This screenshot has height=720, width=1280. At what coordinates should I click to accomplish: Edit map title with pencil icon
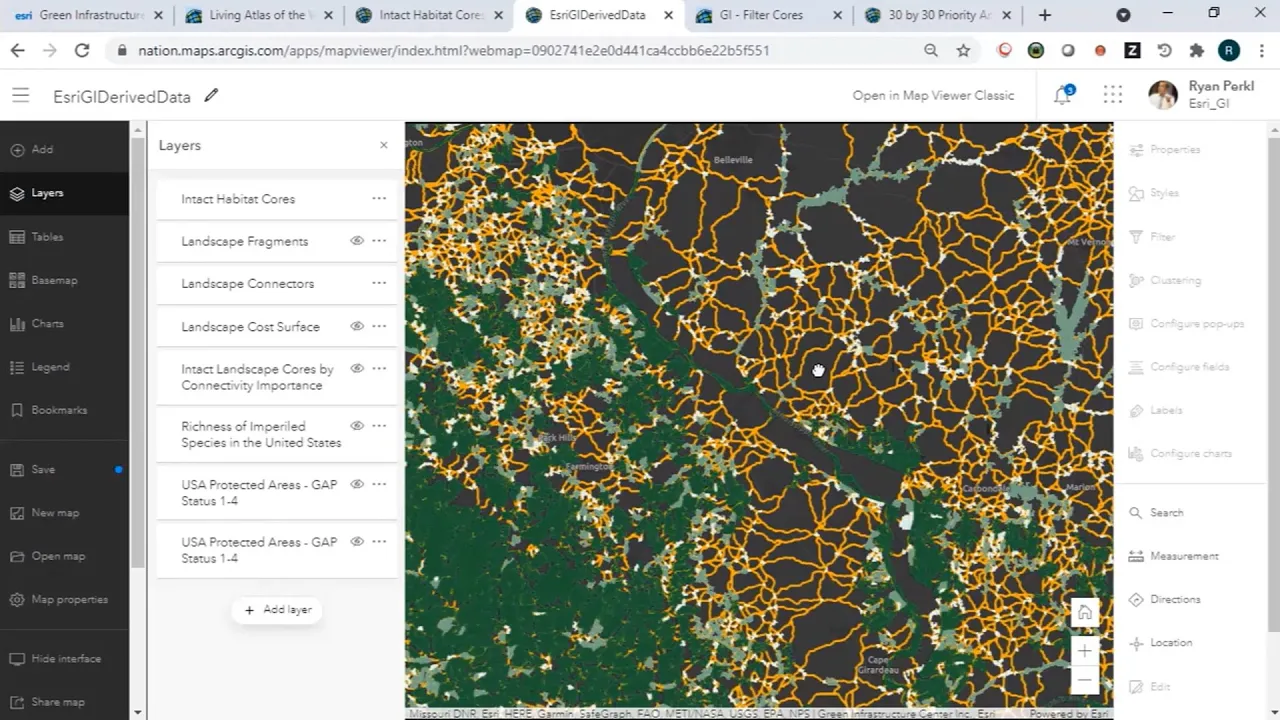[211, 96]
